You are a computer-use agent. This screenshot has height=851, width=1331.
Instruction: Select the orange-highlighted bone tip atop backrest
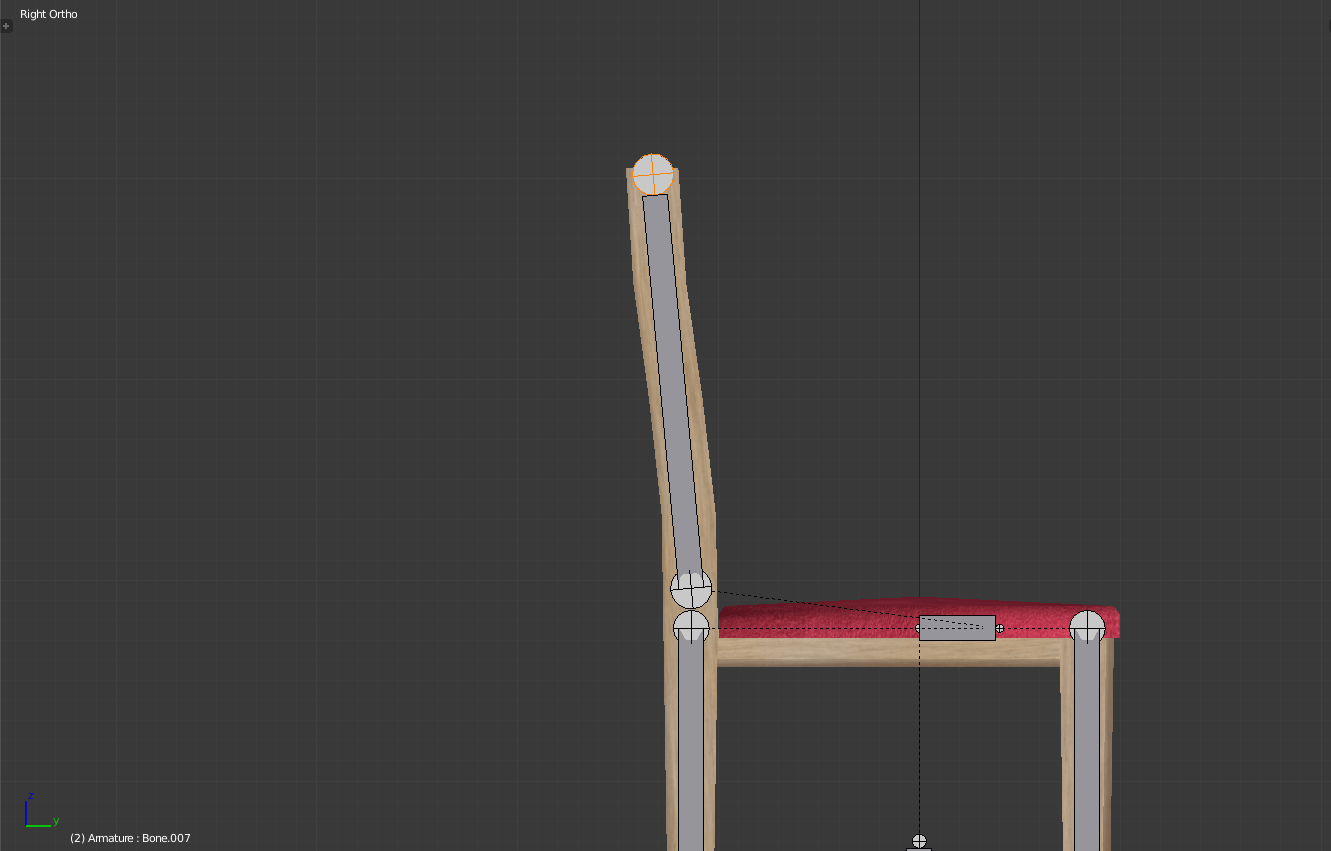654,174
